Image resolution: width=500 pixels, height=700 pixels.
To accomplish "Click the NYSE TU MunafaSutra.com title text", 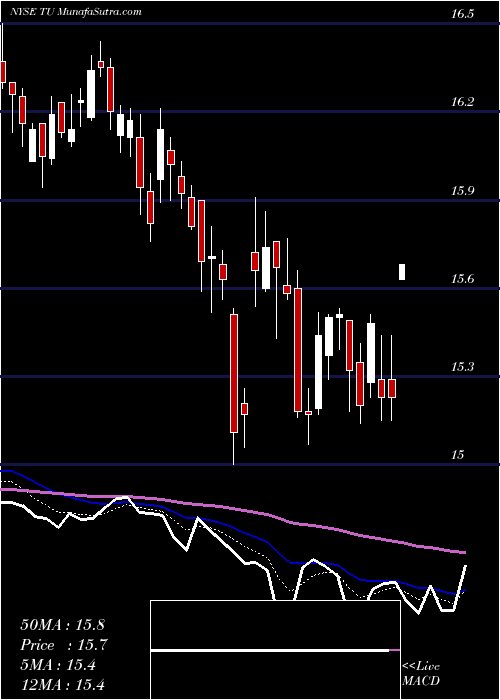I will tap(75, 11).
